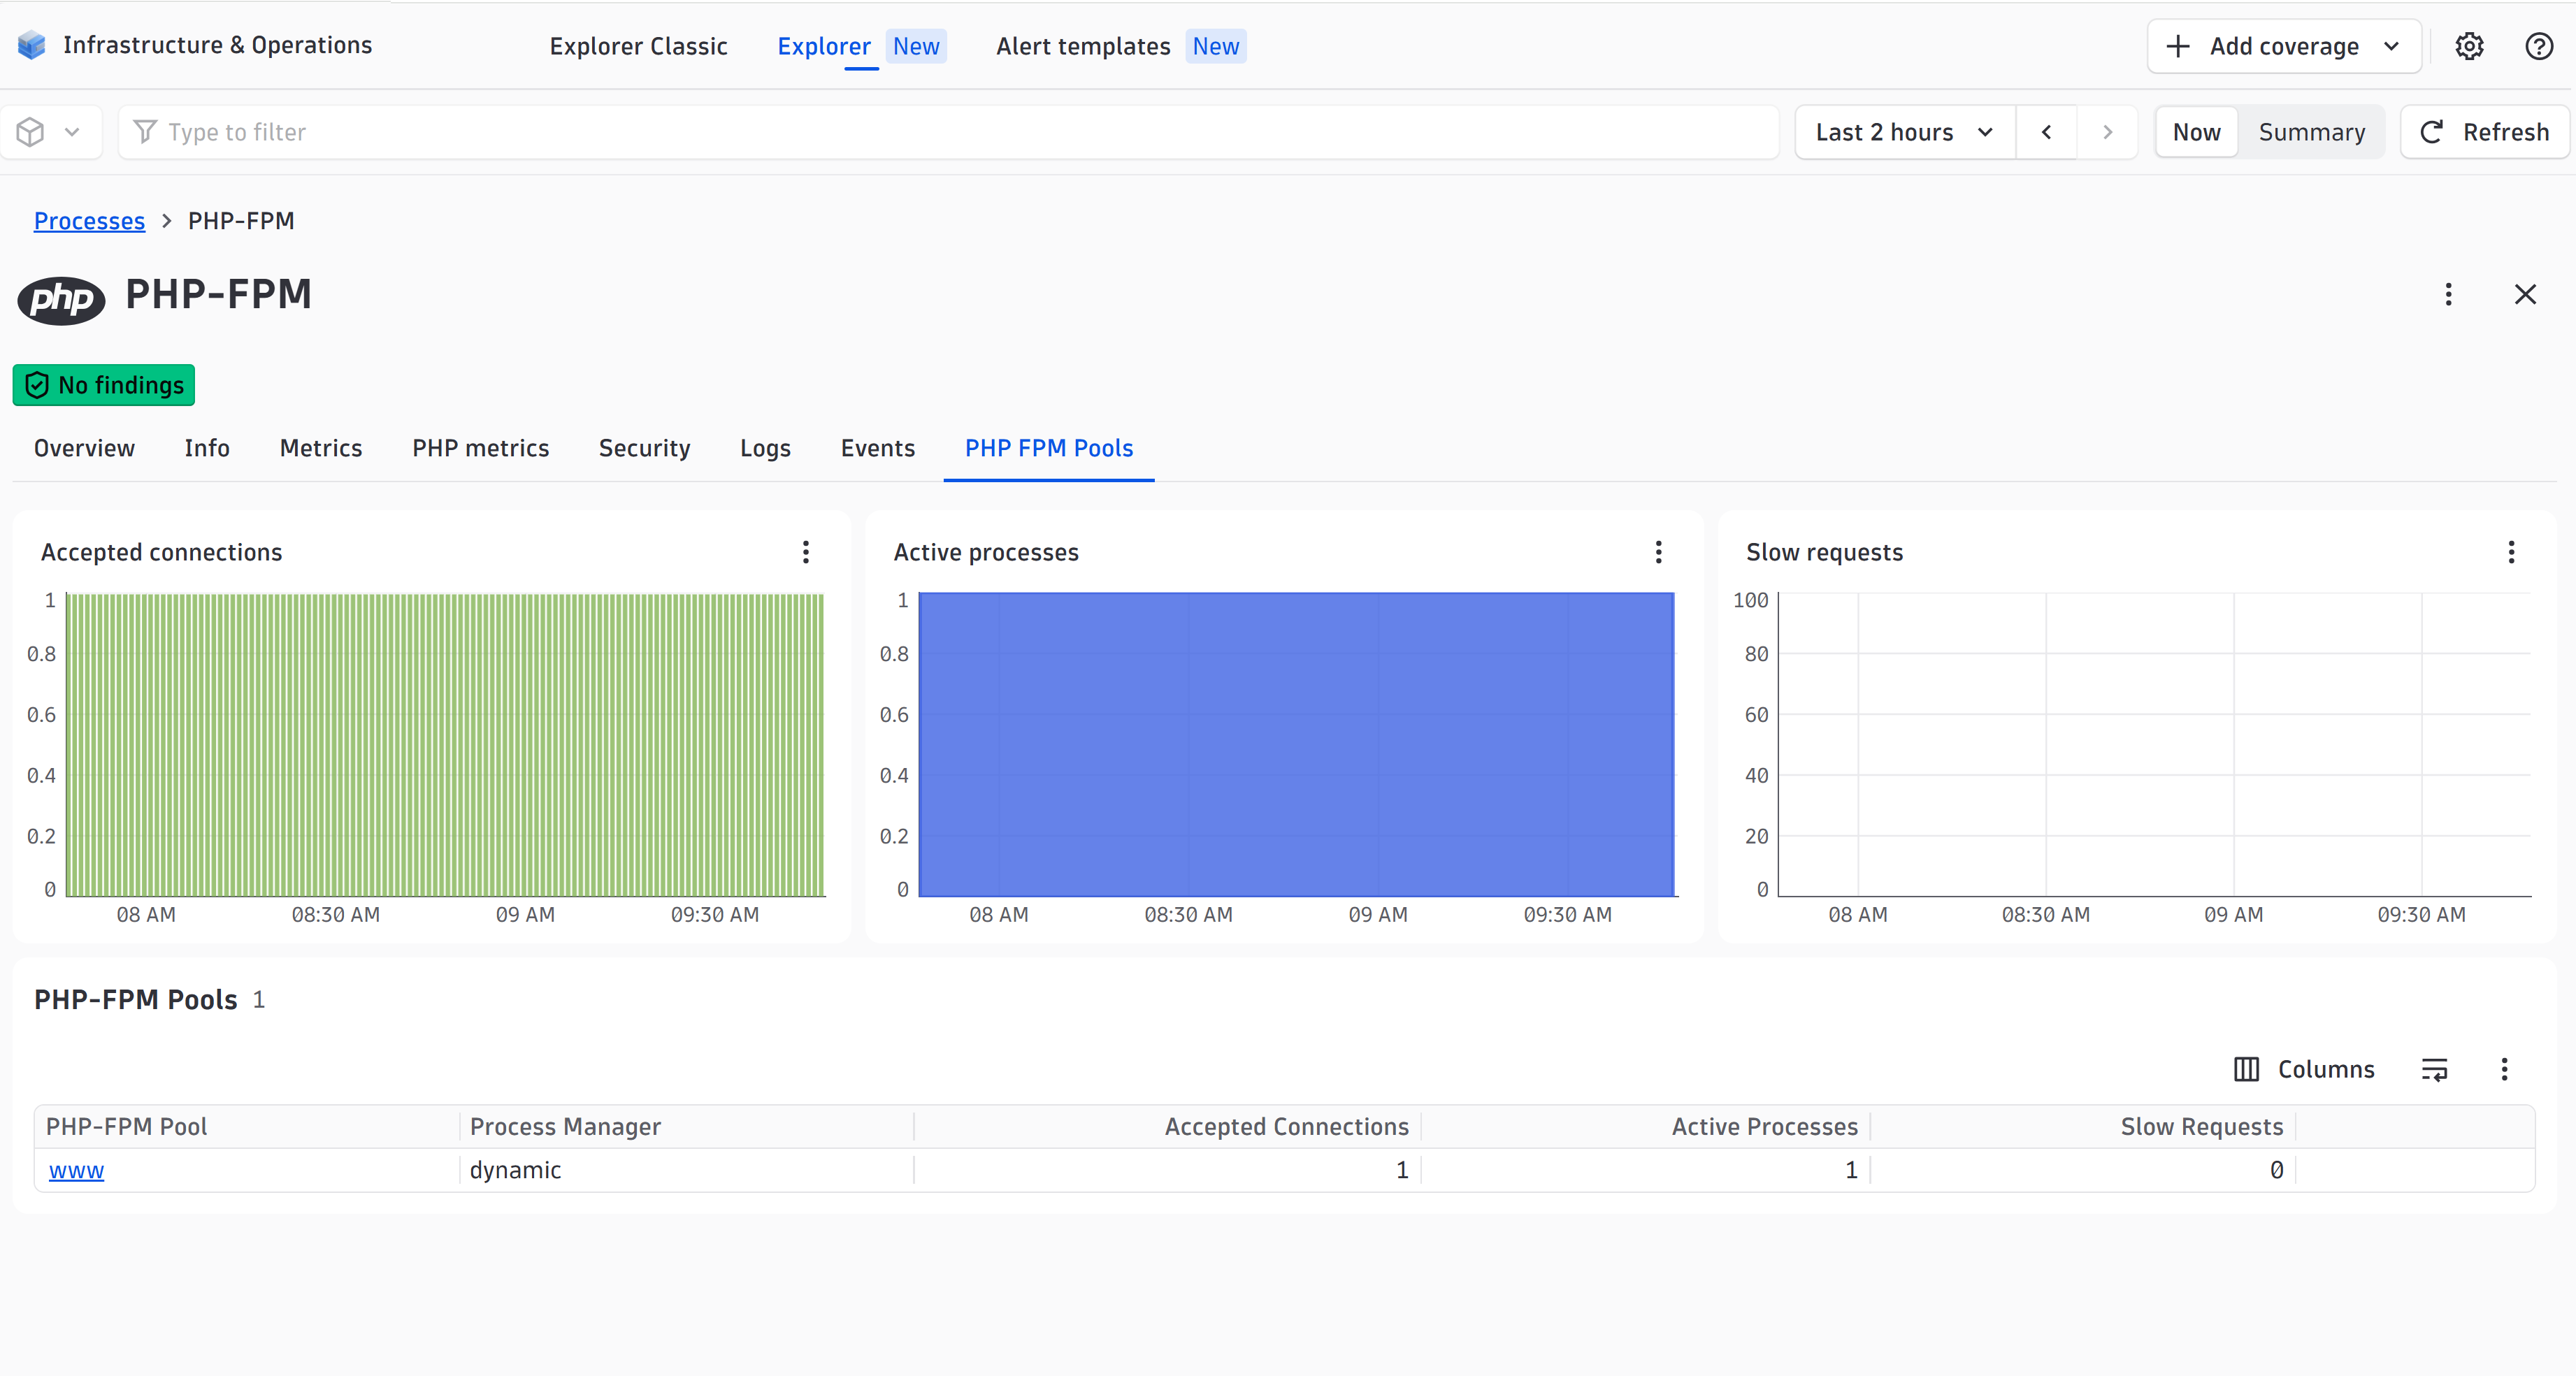The height and width of the screenshot is (1376, 2576).
Task: Click the green Accepted connections chart
Action: click(445, 744)
